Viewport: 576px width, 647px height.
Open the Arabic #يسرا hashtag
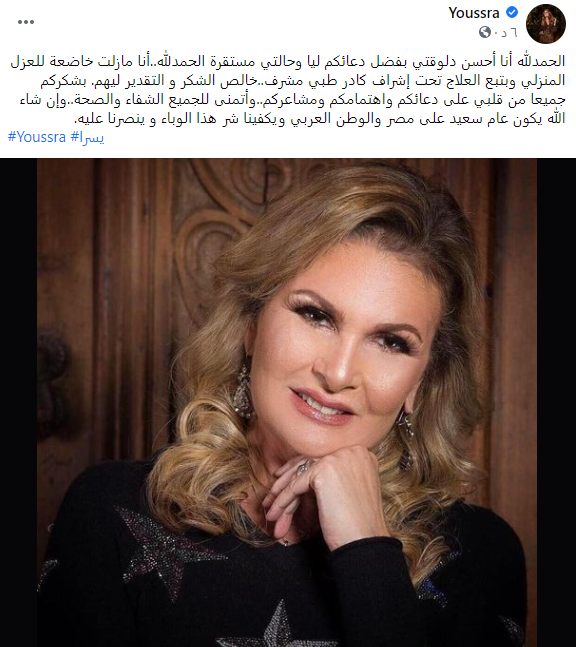coord(87,137)
